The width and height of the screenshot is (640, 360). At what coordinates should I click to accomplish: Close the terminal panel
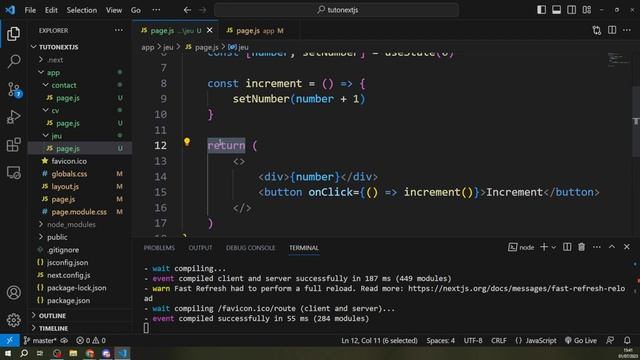point(627,247)
